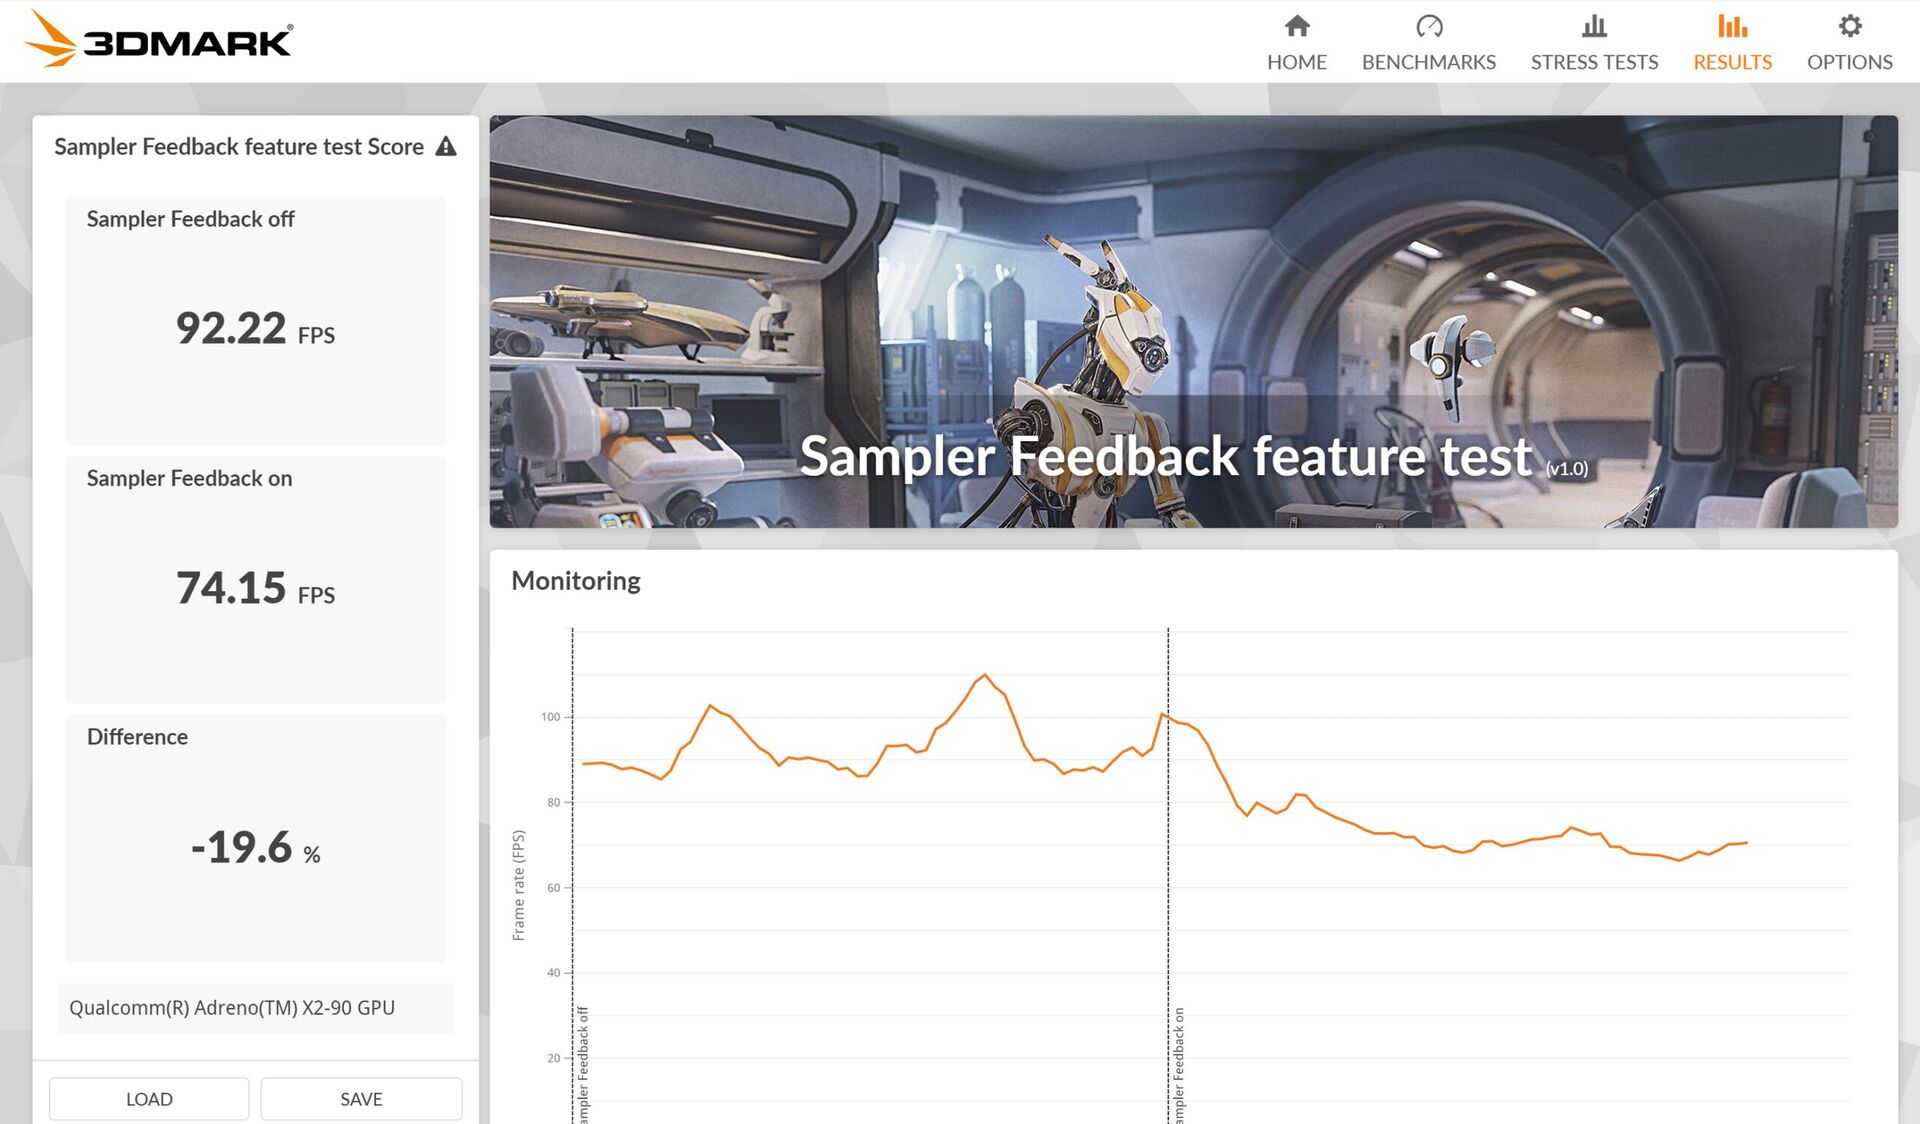The width and height of the screenshot is (1920, 1124).
Task: Open the OPTIONS tab
Action: pos(1850,43)
